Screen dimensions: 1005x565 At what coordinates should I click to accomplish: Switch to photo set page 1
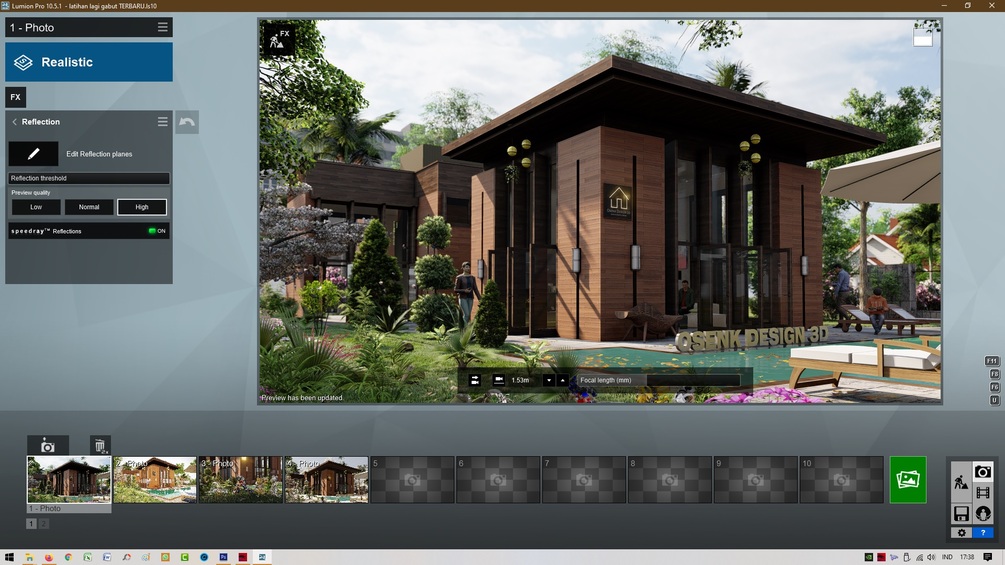pos(31,523)
